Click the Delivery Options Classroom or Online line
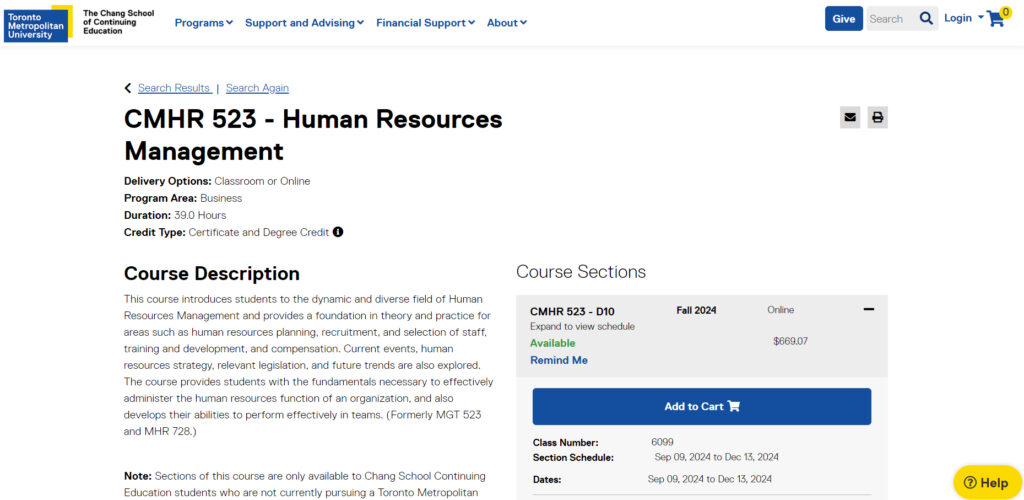The width and height of the screenshot is (1024, 500). (x=217, y=181)
